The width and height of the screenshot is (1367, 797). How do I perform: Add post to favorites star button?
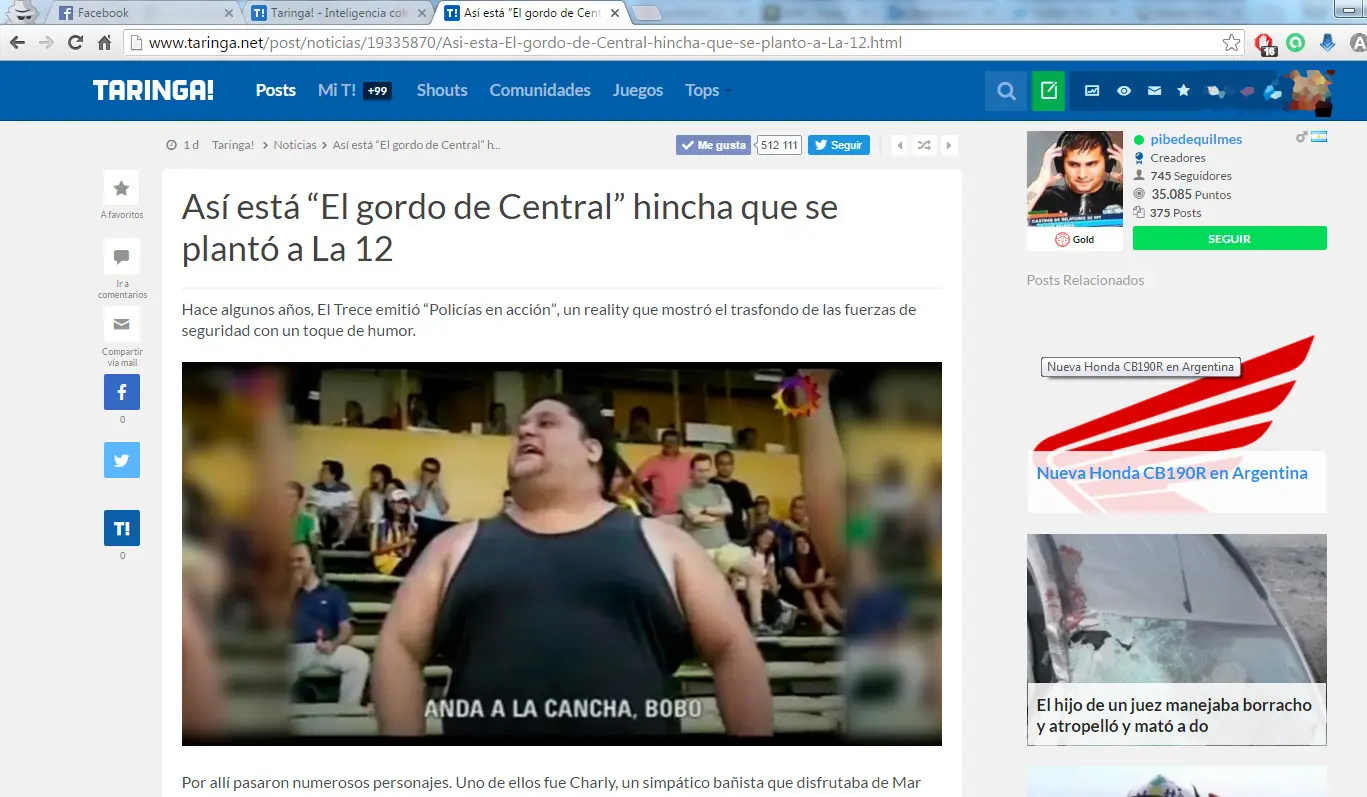click(x=121, y=188)
